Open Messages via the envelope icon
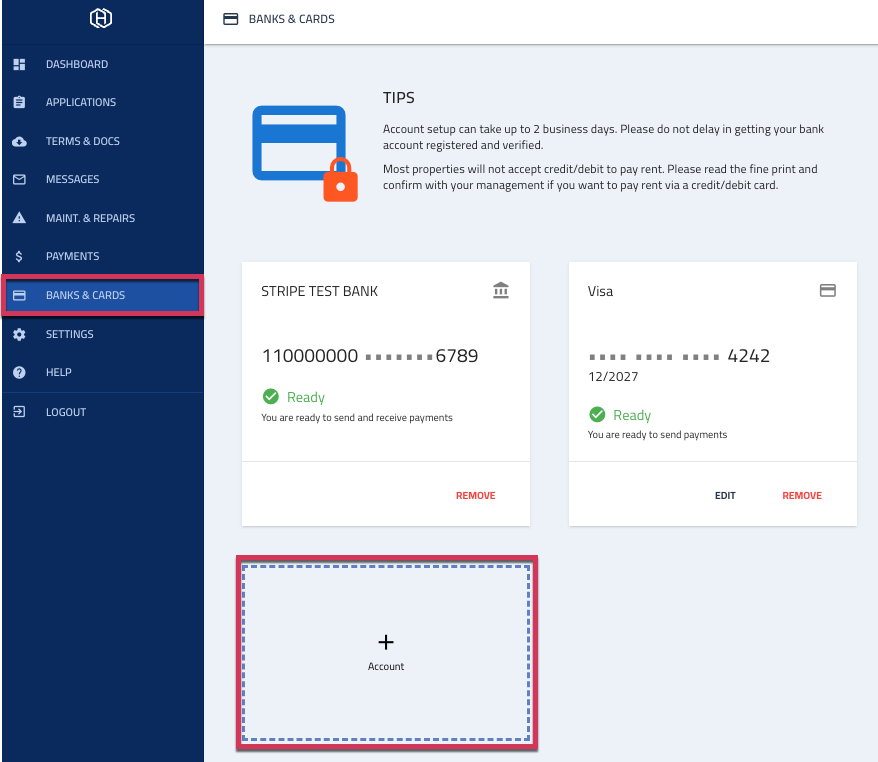878x762 pixels. click(19, 179)
